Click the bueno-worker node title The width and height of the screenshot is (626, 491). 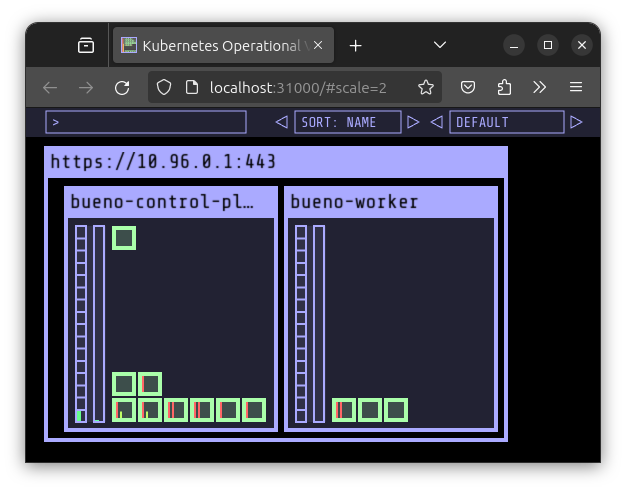(x=354, y=202)
